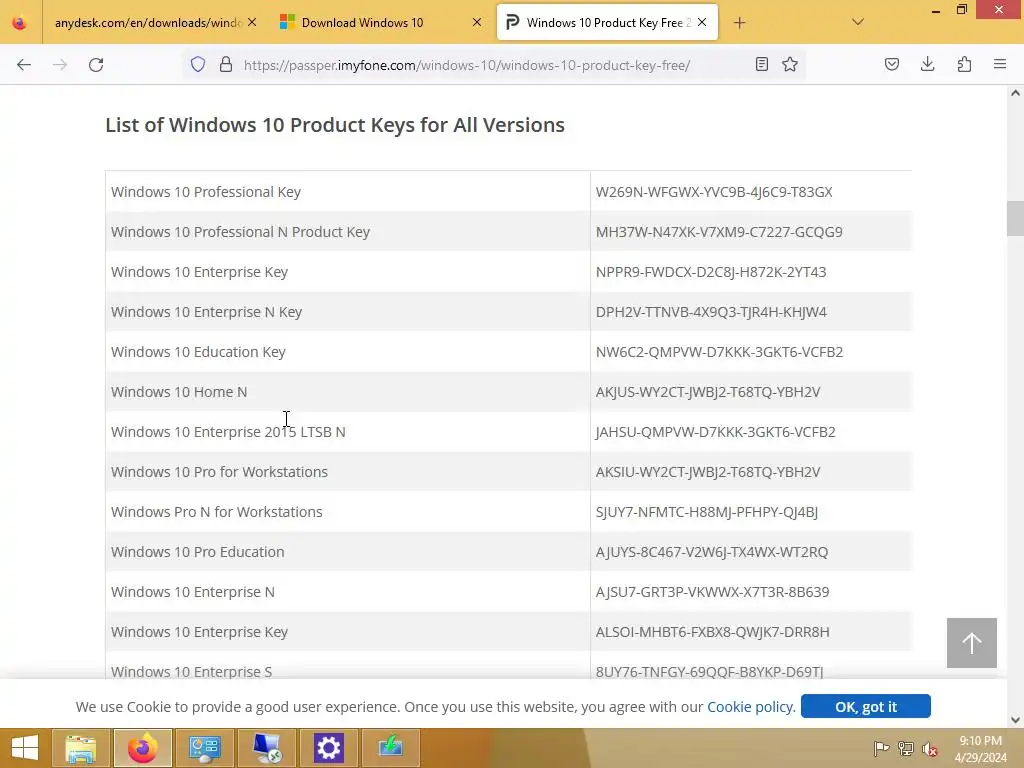1024x768 pixels.
Task: Open the PC settings gear taskbar icon
Action: (328, 748)
